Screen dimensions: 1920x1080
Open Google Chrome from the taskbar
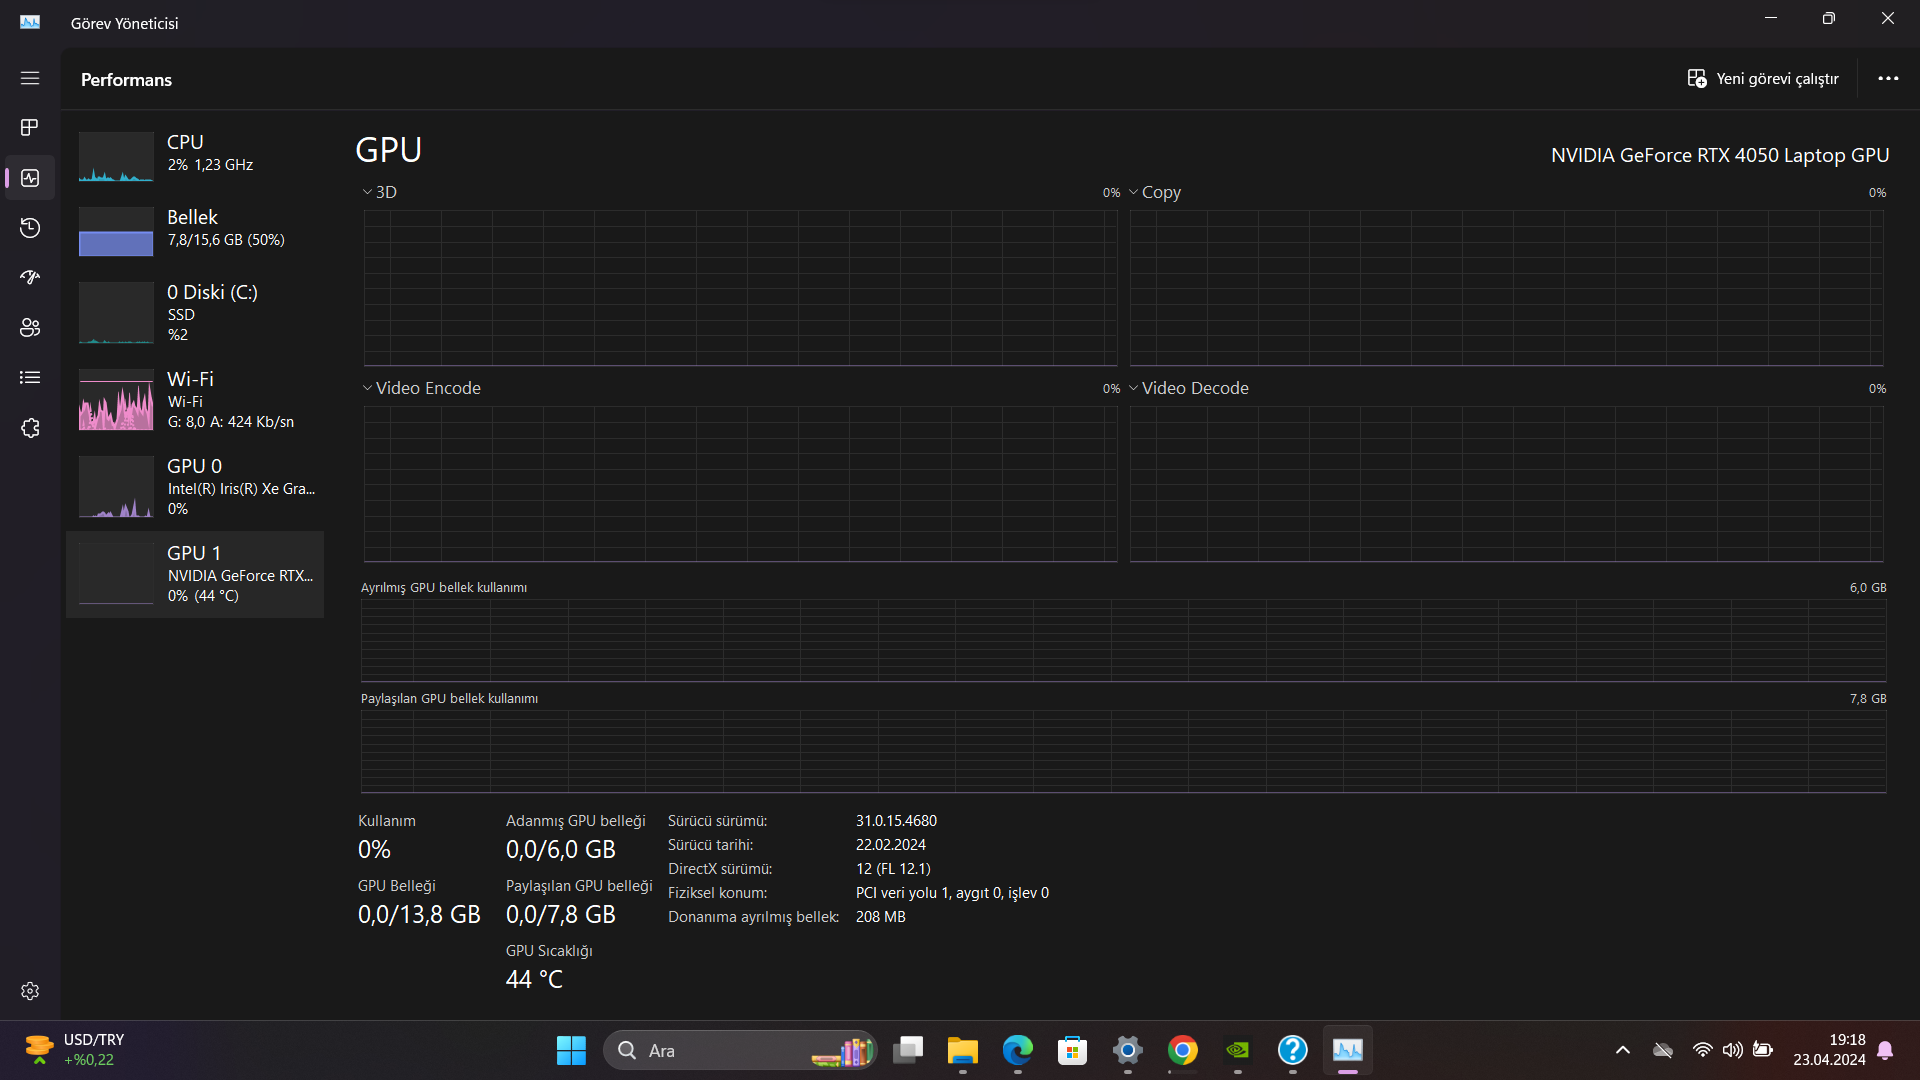click(1182, 1050)
